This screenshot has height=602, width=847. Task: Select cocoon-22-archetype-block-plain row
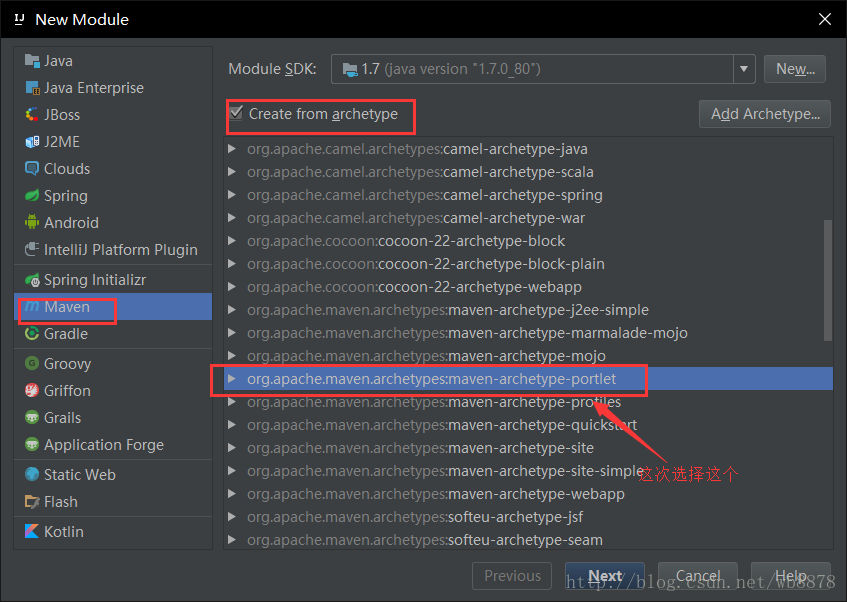tap(528, 264)
